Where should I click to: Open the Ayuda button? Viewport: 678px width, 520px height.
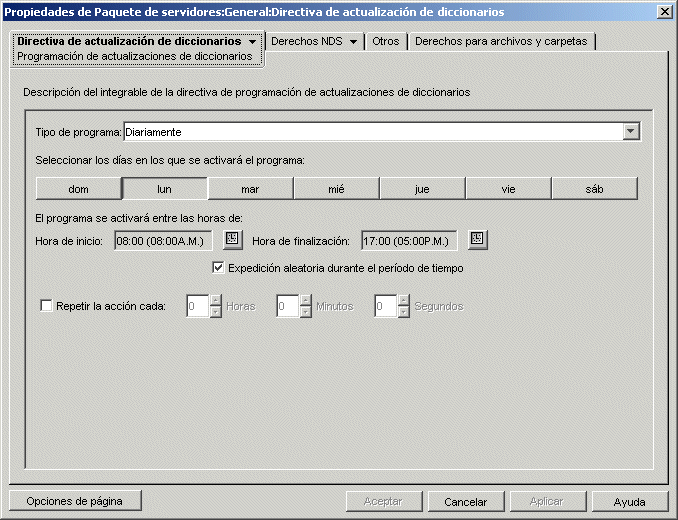coord(630,501)
